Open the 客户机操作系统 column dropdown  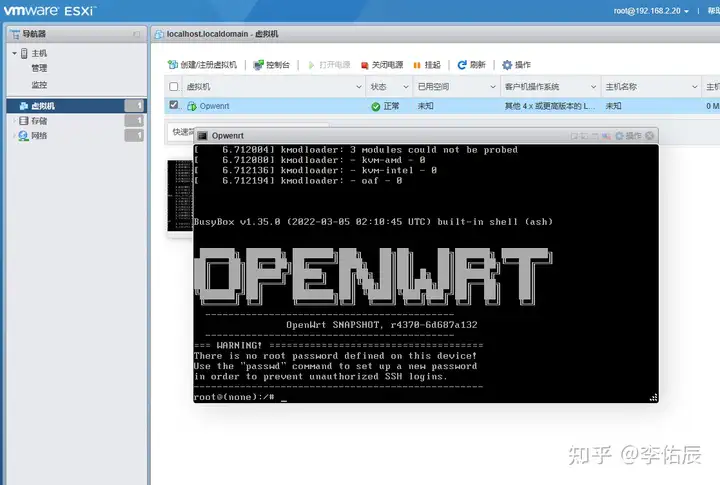pyautogui.click(x=593, y=87)
